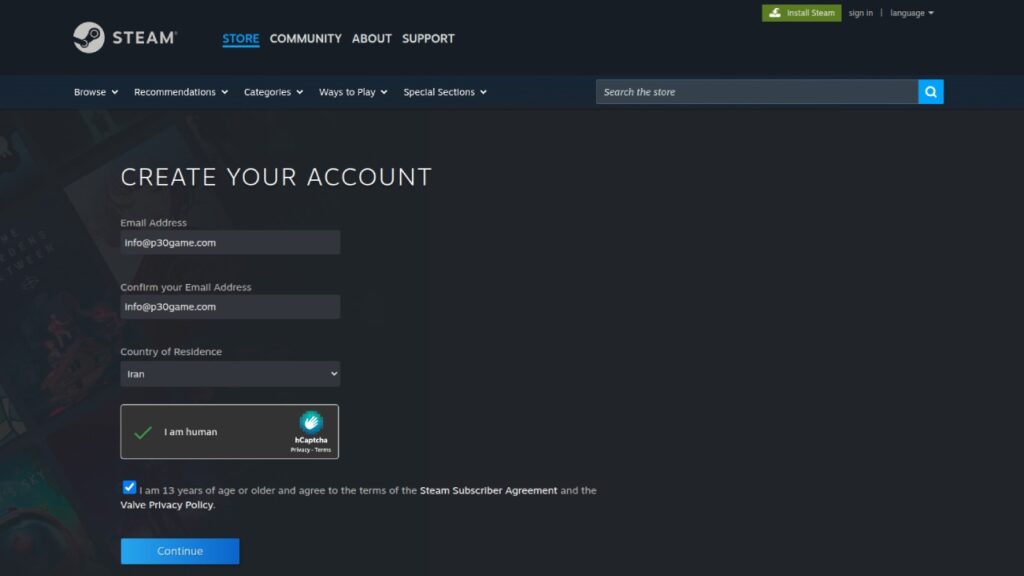Screen dimensions: 1024x576
Task: Expand the Ways to Play menu
Action: click(353, 92)
